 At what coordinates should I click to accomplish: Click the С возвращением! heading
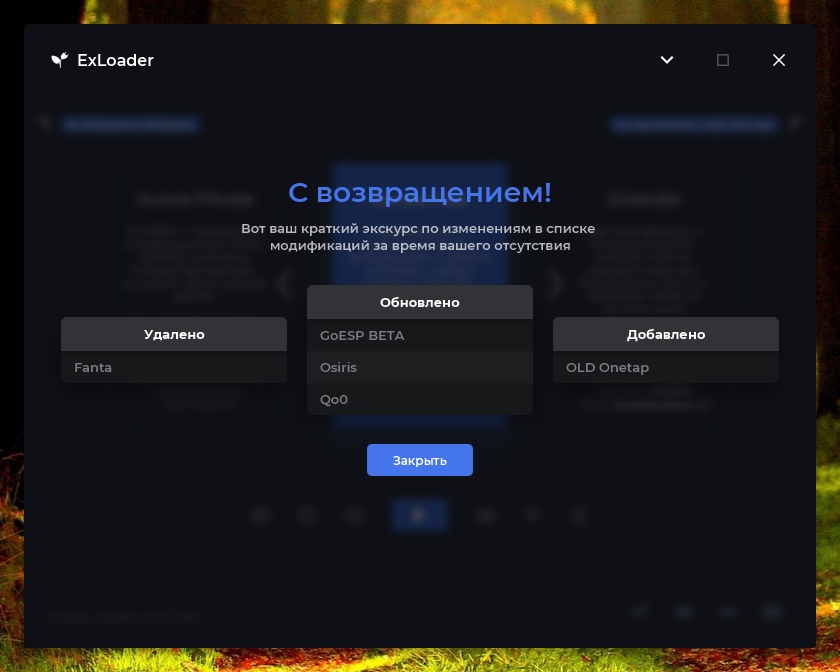tap(419, 192)
